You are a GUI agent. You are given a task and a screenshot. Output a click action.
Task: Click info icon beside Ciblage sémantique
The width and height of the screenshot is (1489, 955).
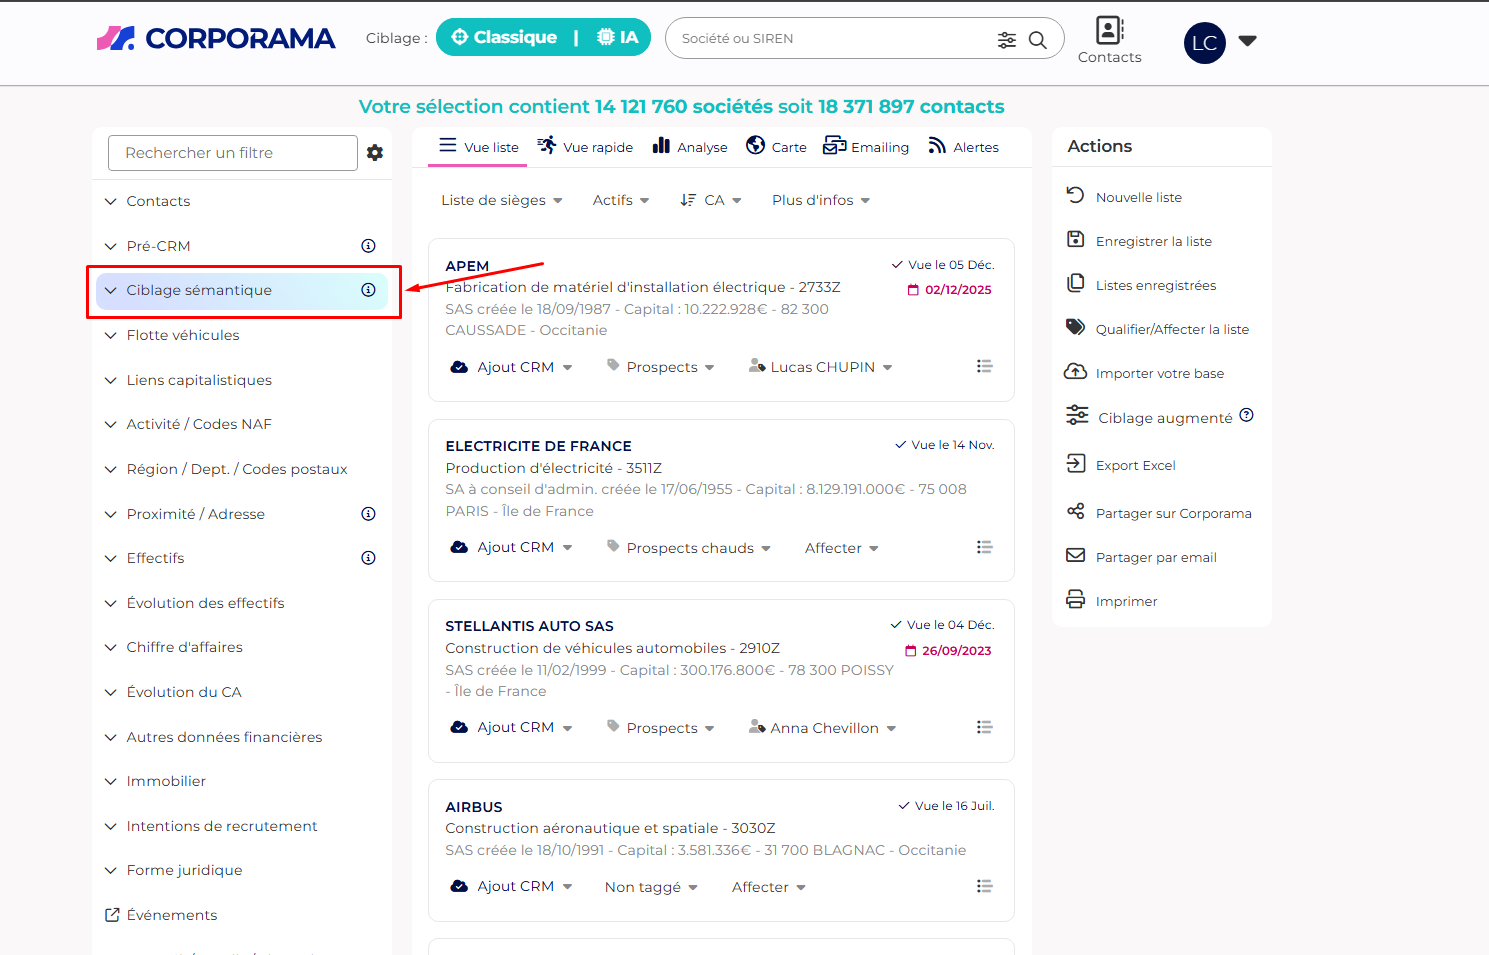[368, 290]
